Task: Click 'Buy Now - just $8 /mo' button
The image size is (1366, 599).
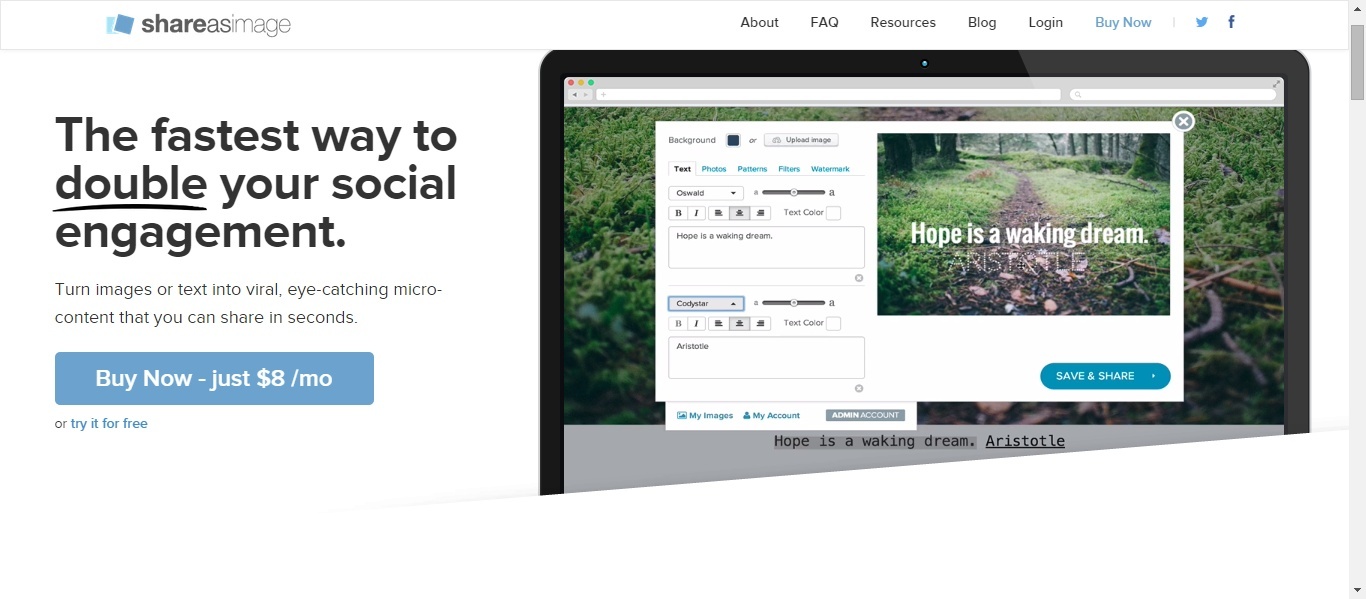Action: (214, 378)
